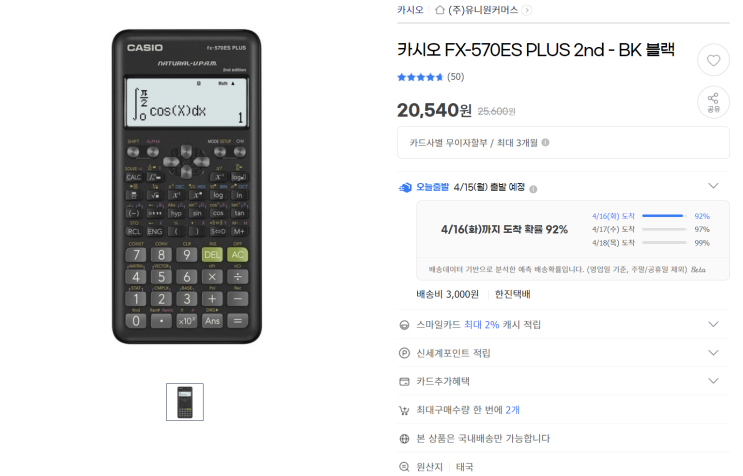The image size is (743, 476).
Task: Click the card benefits icon
Action: pos(404,381)
